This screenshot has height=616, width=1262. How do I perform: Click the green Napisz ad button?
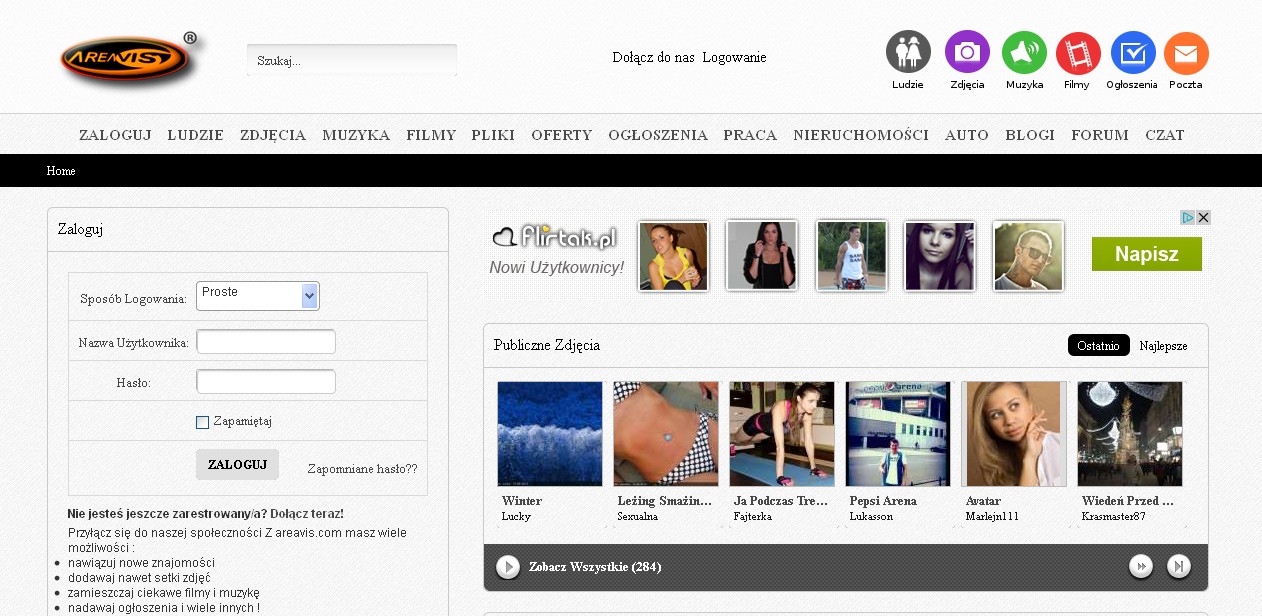(1147, 254)
